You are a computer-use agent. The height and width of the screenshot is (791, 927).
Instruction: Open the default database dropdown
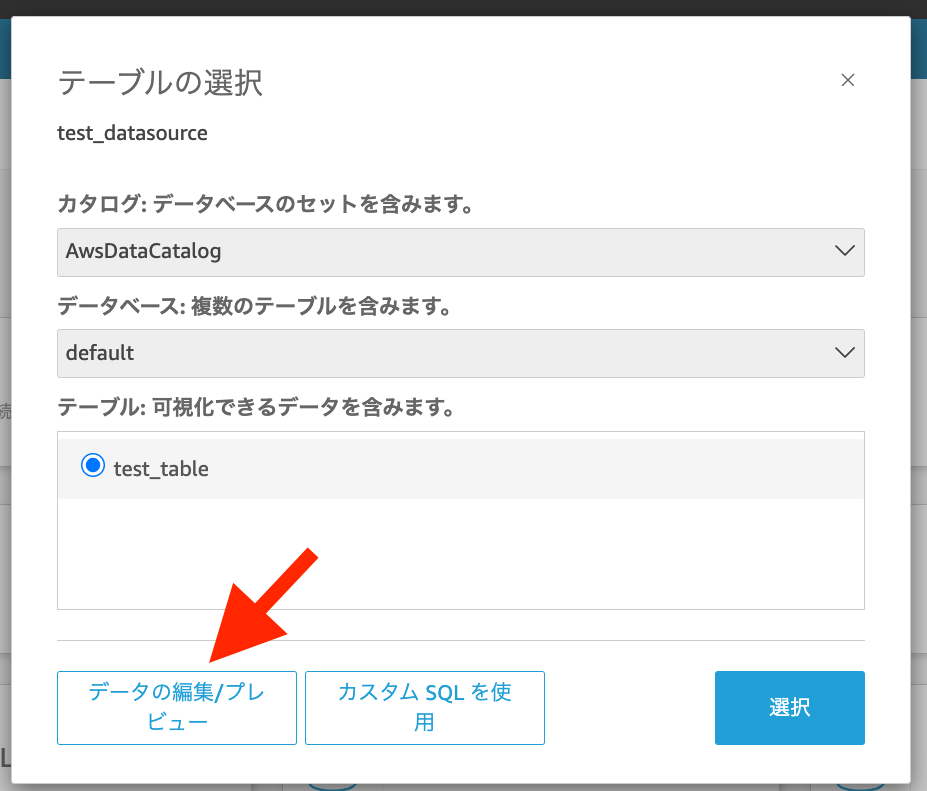461,354
